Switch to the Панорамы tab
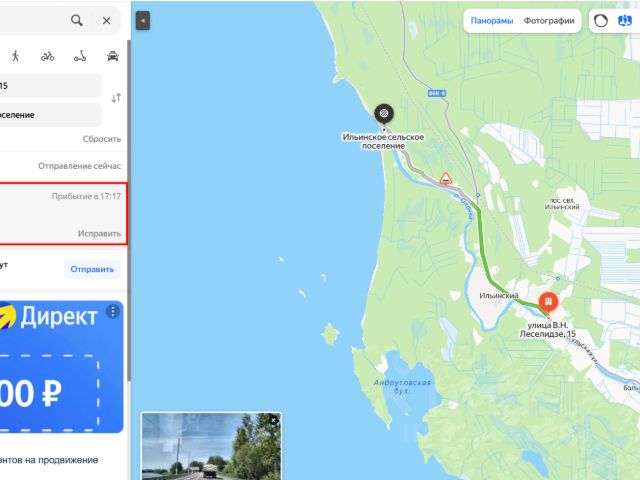 (x=492, y=21)
